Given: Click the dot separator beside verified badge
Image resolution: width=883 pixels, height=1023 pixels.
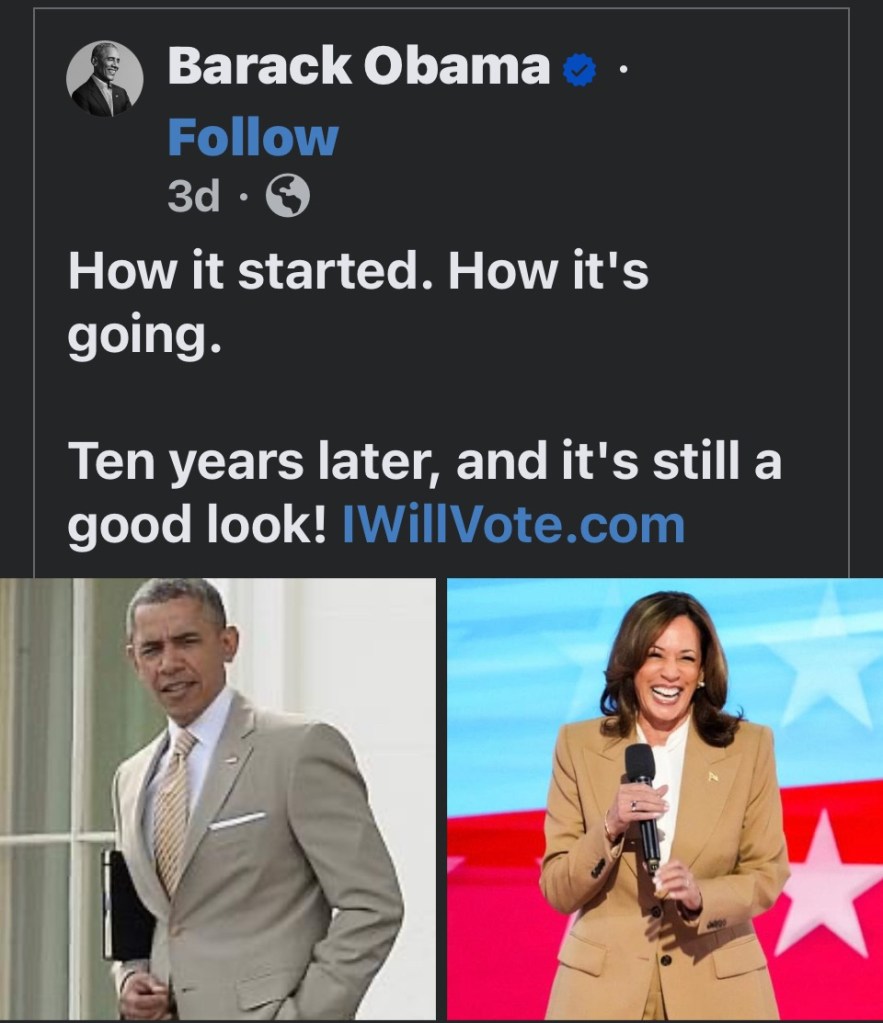Looking at the screenshot, I should 622,70.
